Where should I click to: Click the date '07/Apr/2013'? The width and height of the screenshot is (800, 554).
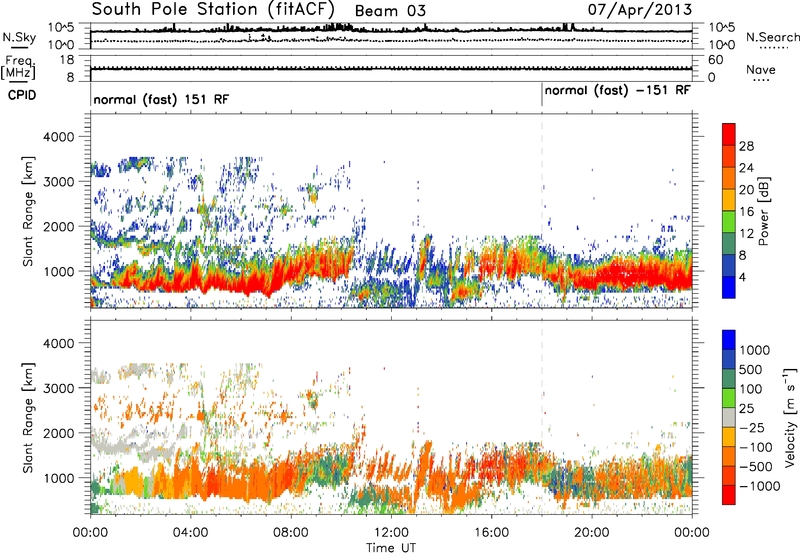[640, 9]
